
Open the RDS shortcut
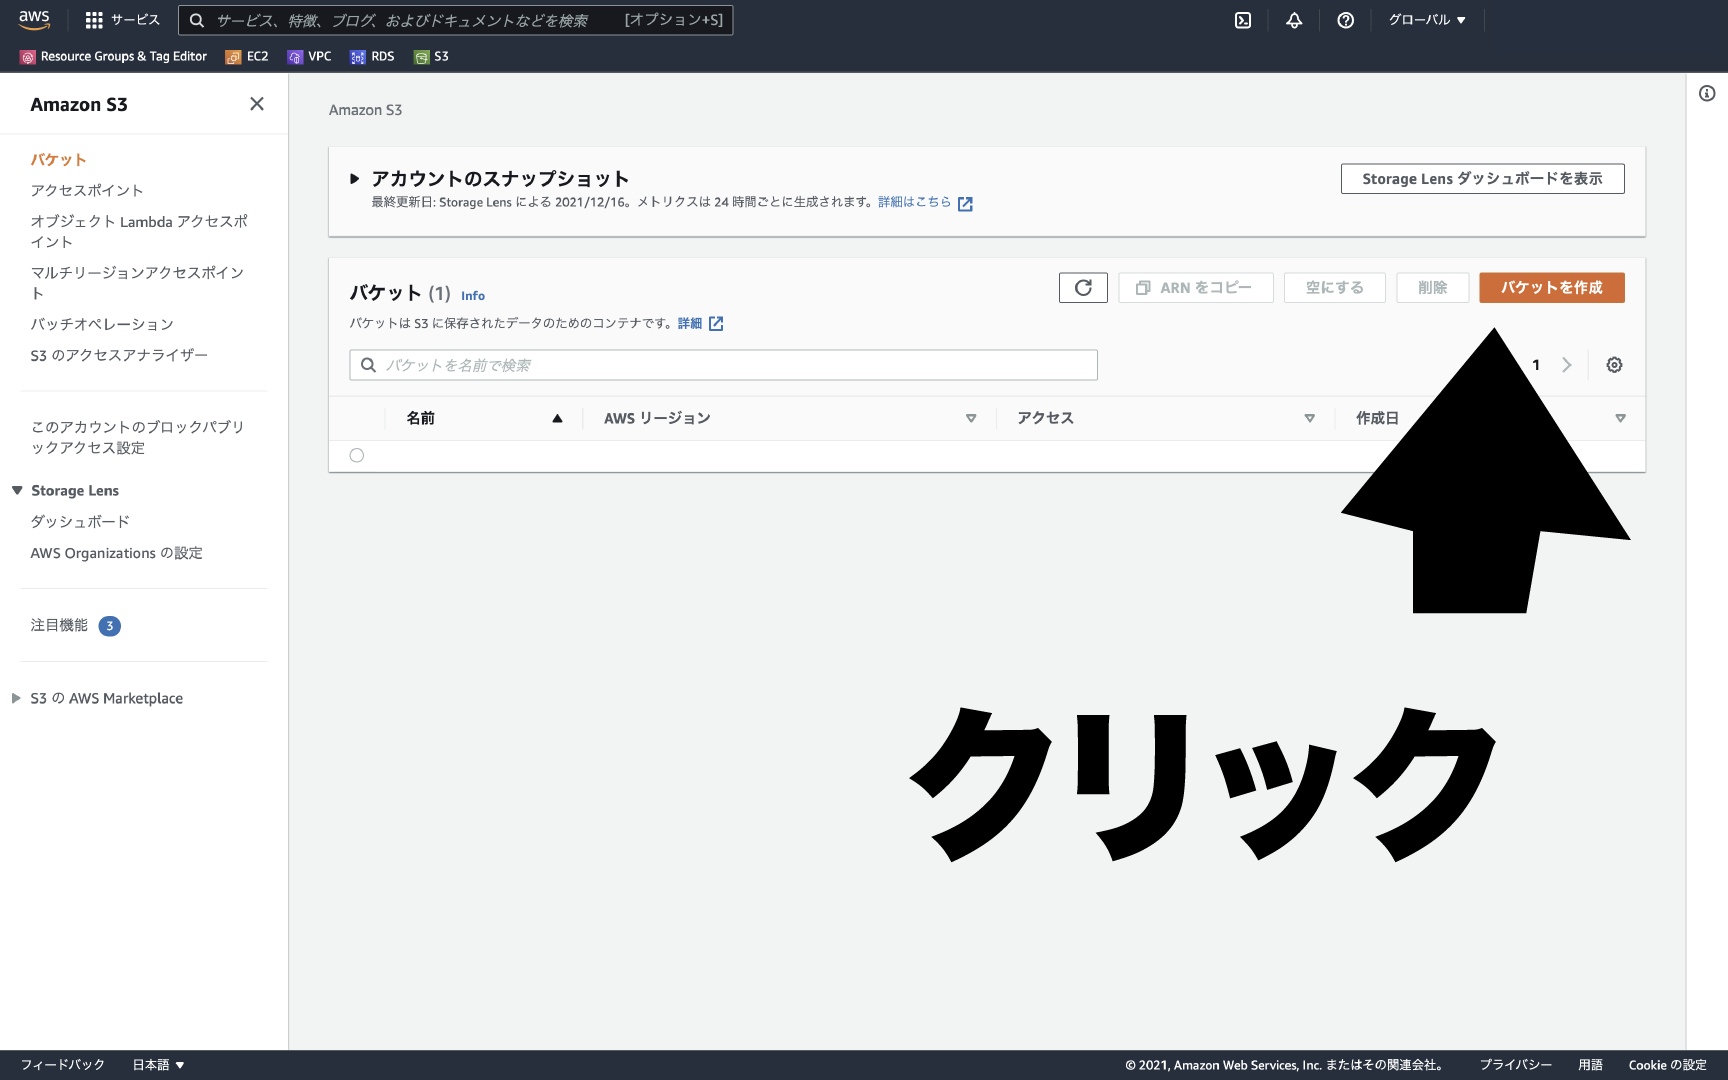pyautogui.click(x=372, y=57)
